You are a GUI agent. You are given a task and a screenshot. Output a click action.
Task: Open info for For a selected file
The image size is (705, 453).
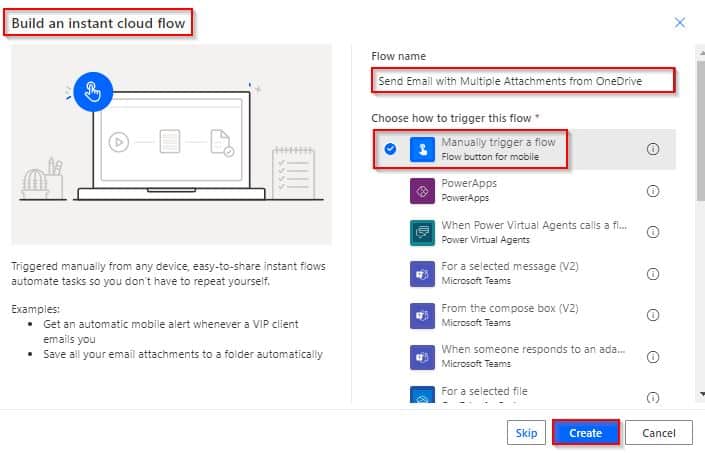point(653,397)
